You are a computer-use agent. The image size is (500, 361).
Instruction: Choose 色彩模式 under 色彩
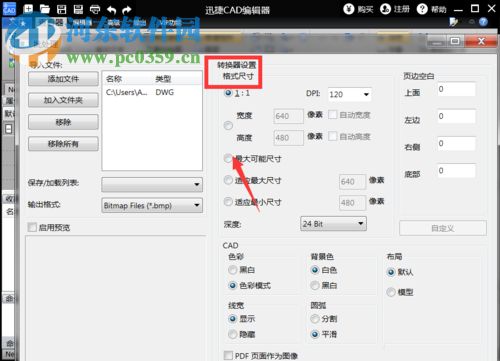(233, 285)
